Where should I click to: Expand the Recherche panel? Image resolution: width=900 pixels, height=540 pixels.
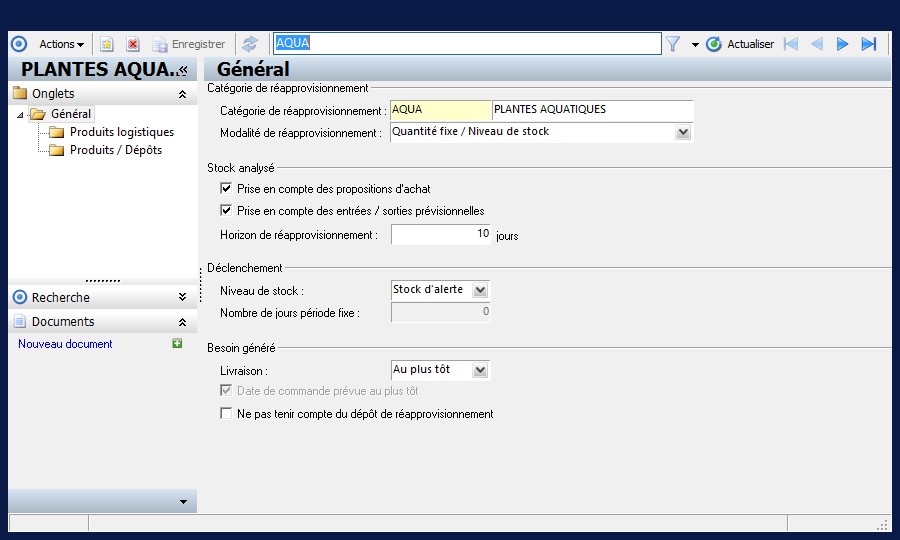182,297
